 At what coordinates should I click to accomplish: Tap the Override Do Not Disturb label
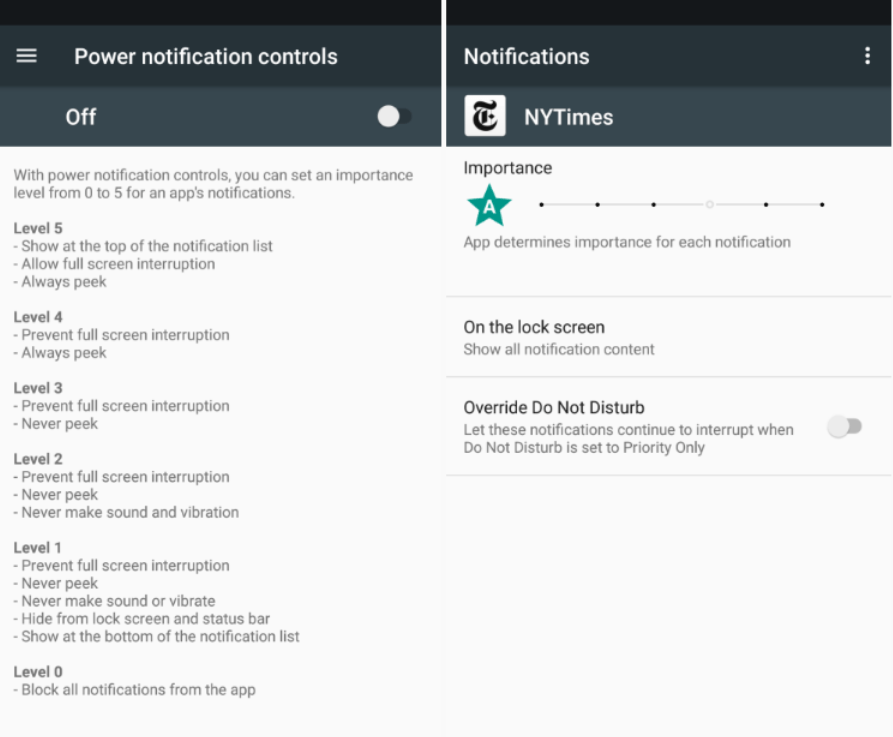(553, 408)
